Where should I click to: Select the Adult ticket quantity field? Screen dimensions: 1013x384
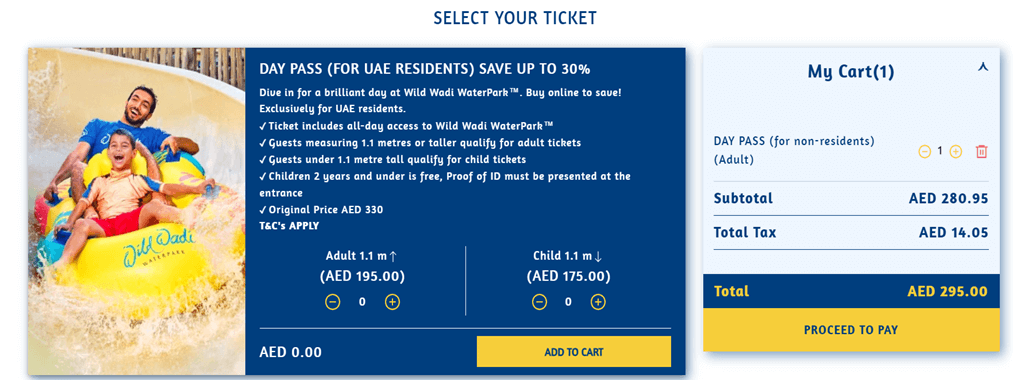[x=362, y=301]
